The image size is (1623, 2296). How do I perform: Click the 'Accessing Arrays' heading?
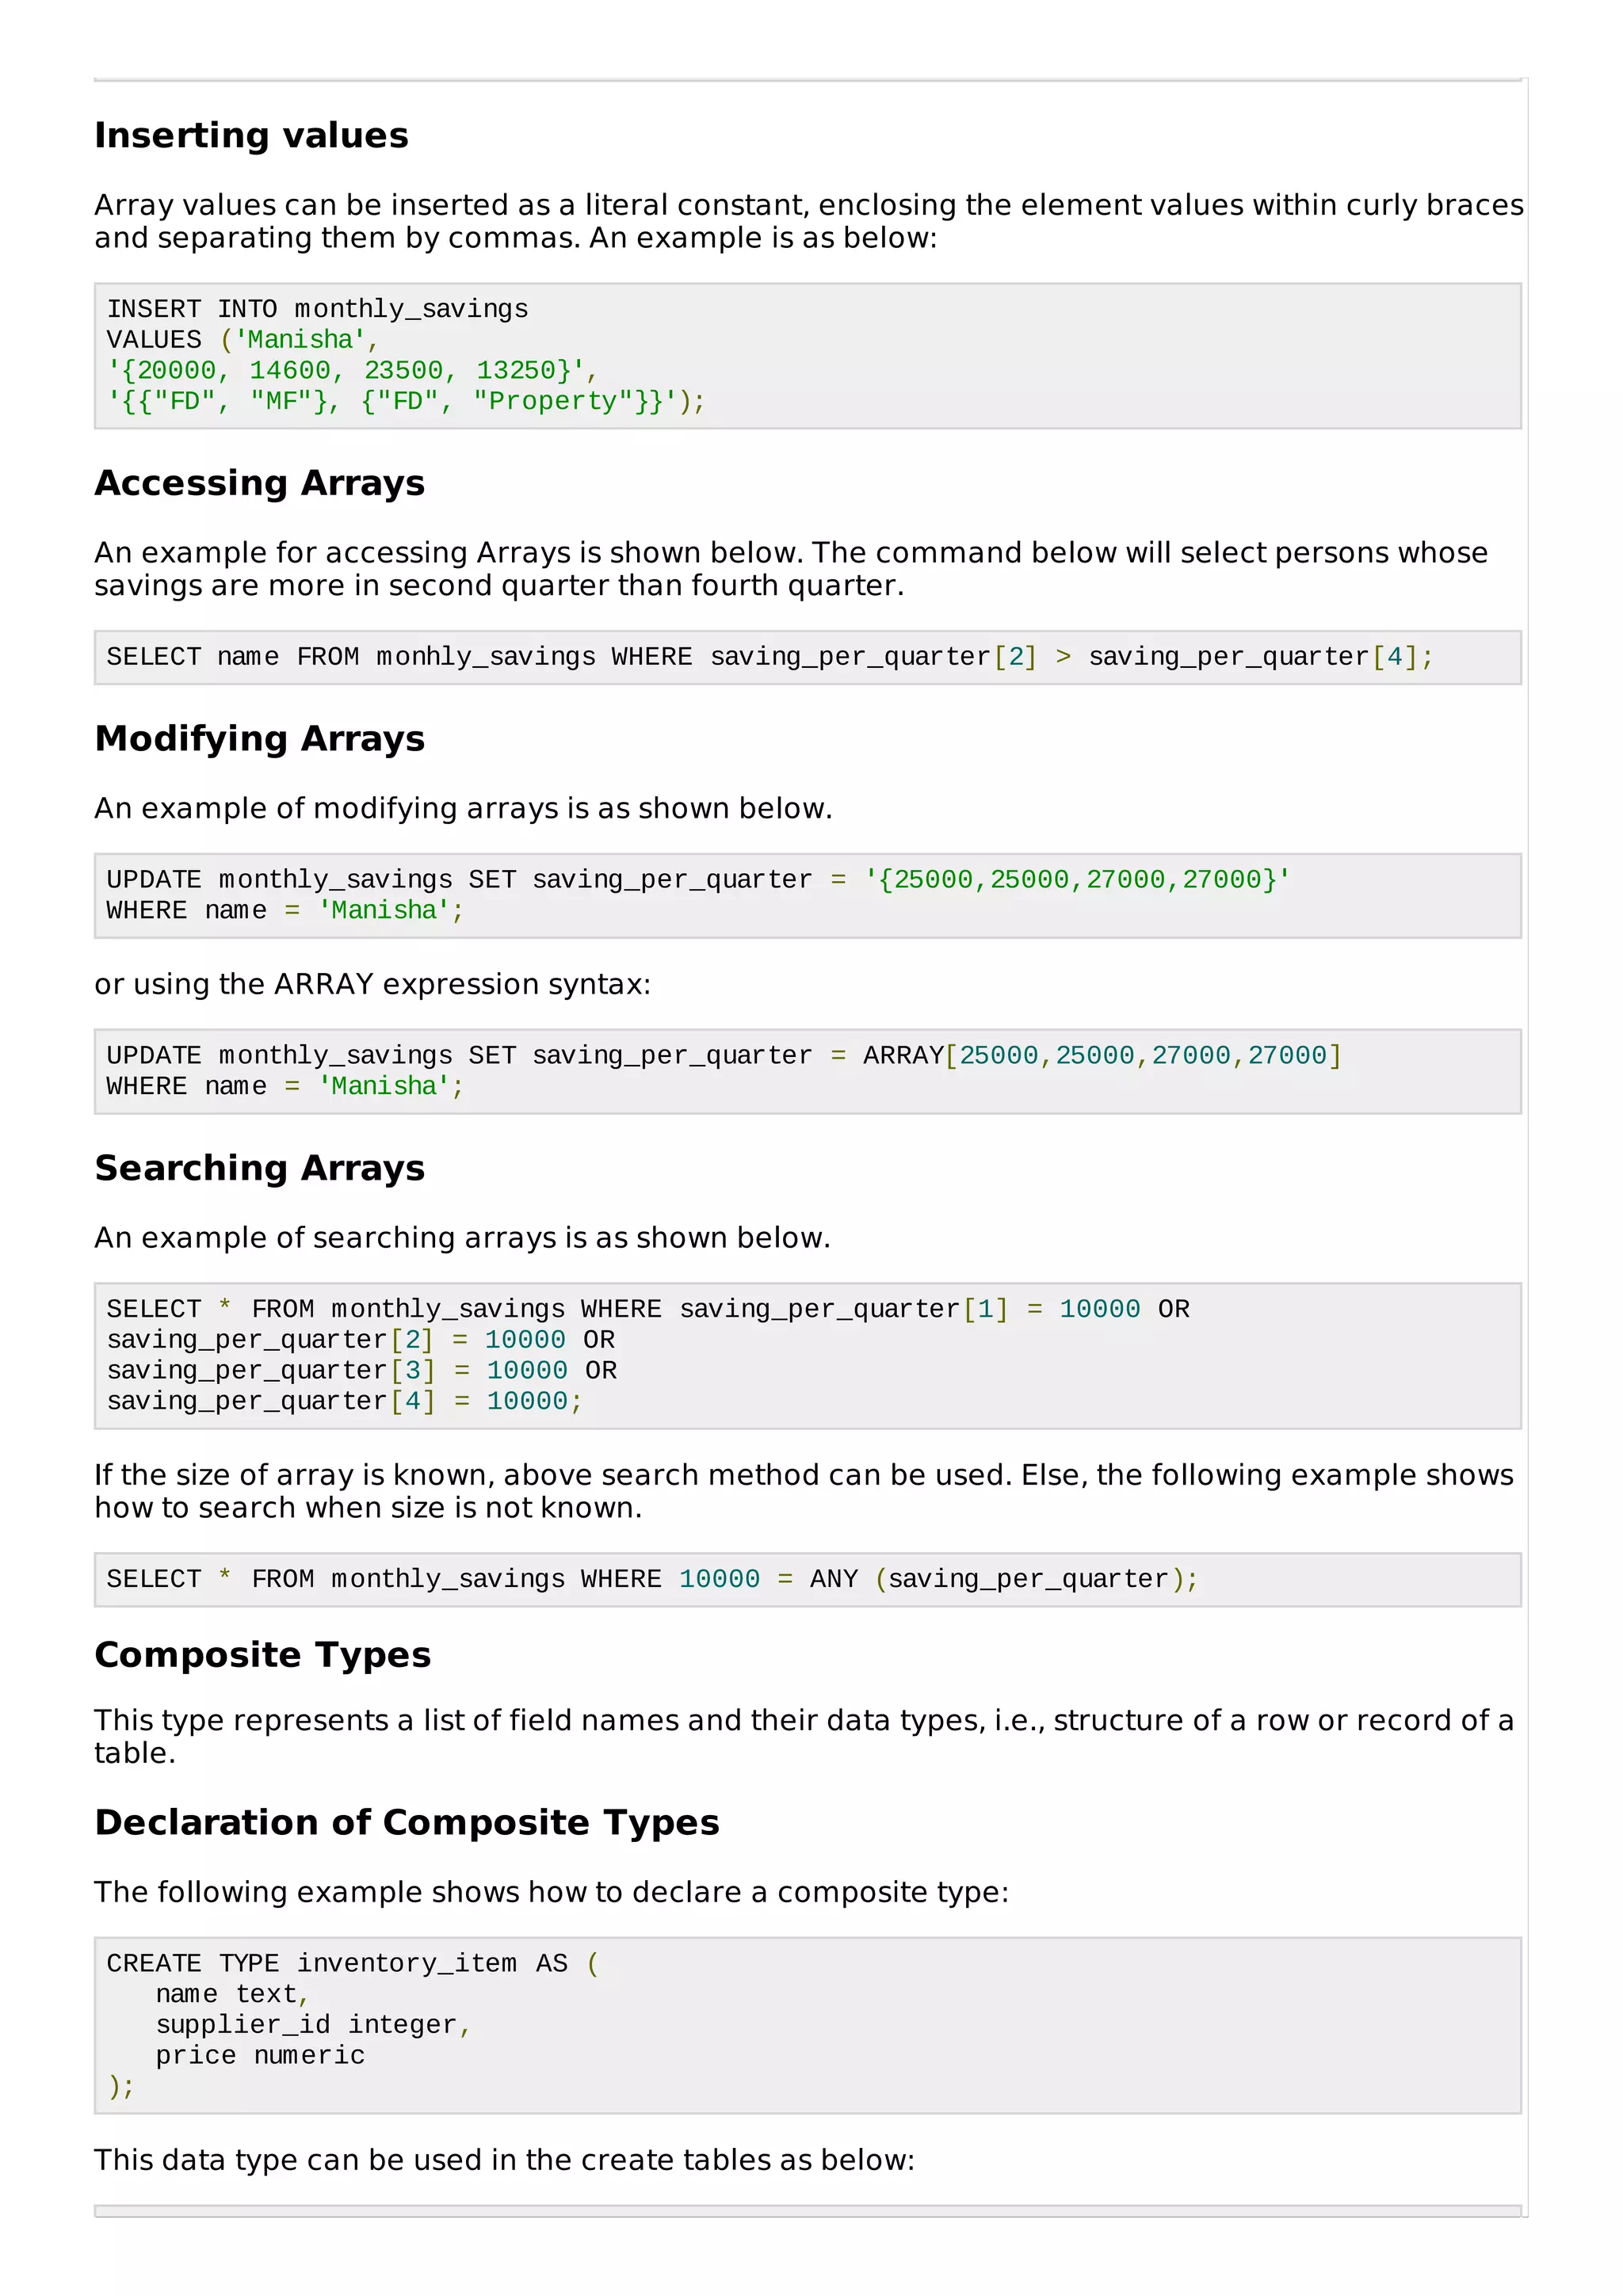tap(259, 483)
